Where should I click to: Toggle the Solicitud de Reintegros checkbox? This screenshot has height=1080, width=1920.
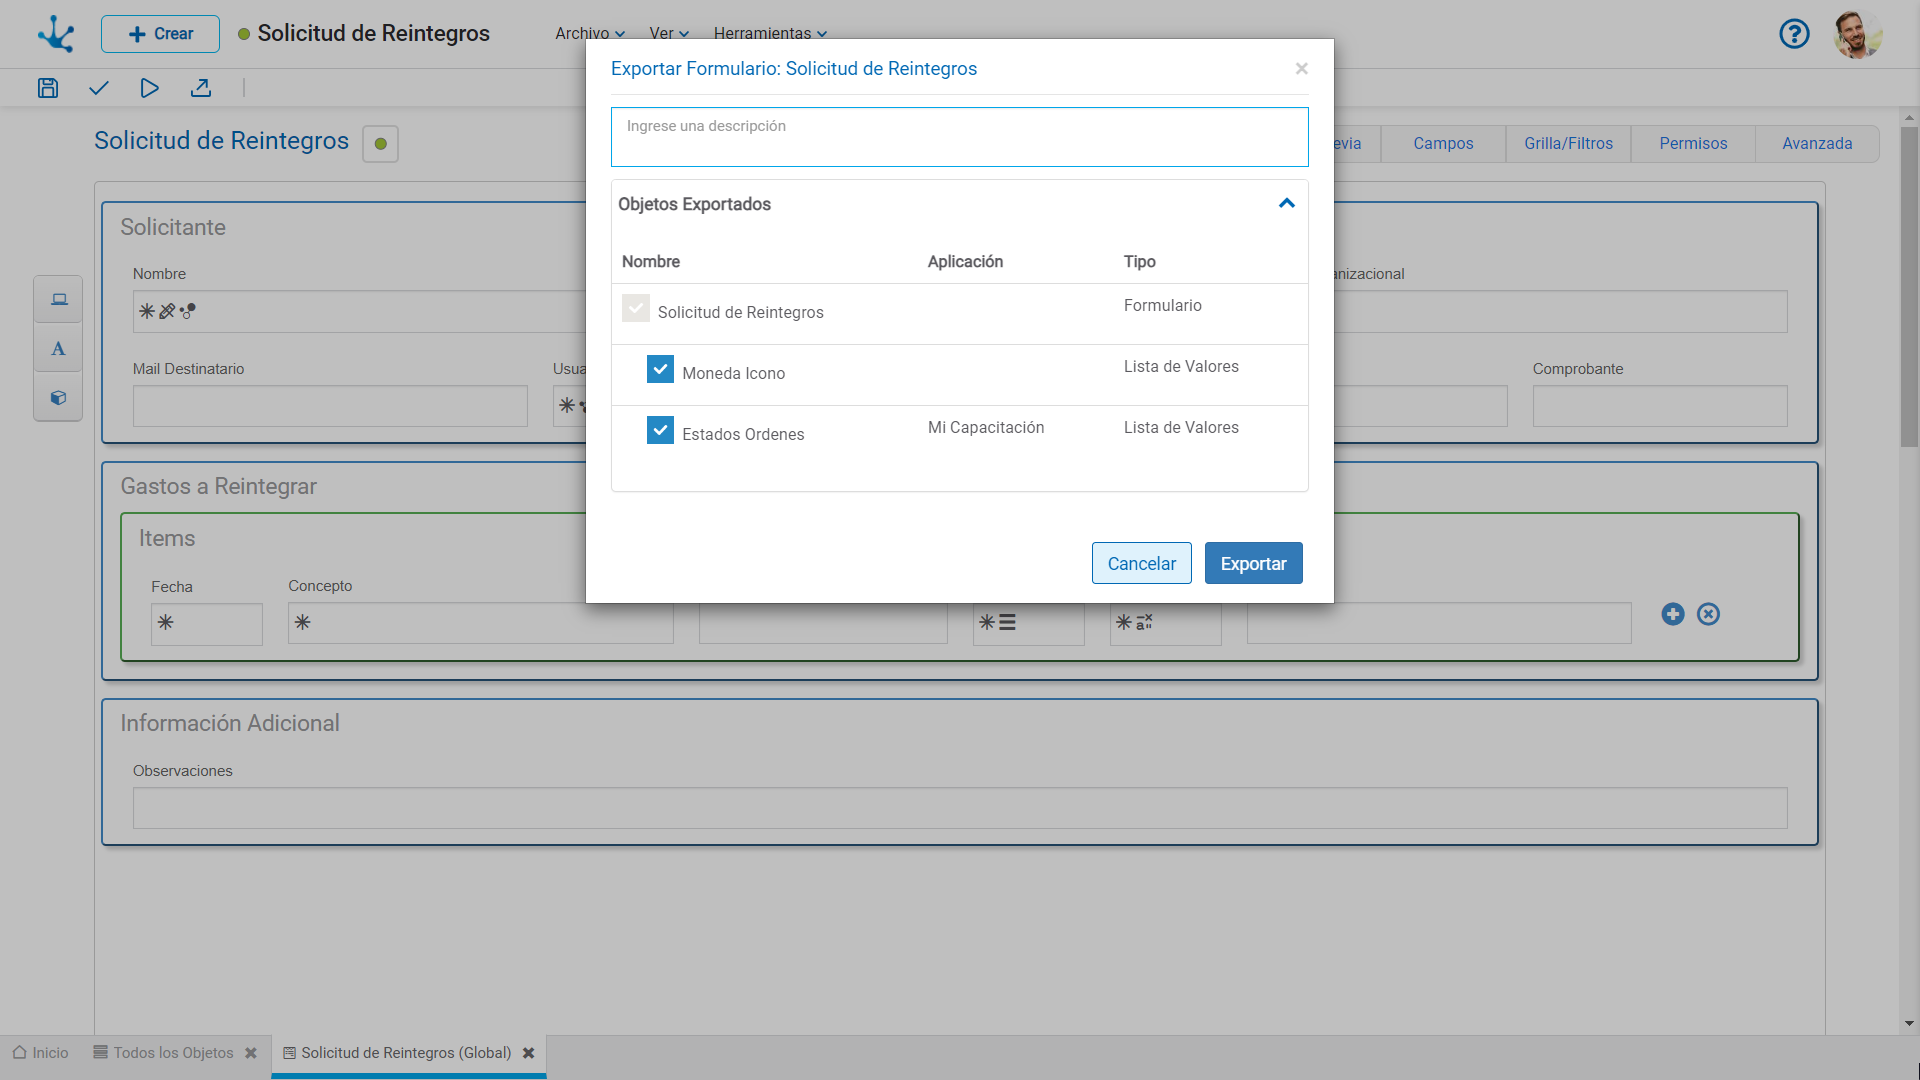pos(636,308)
